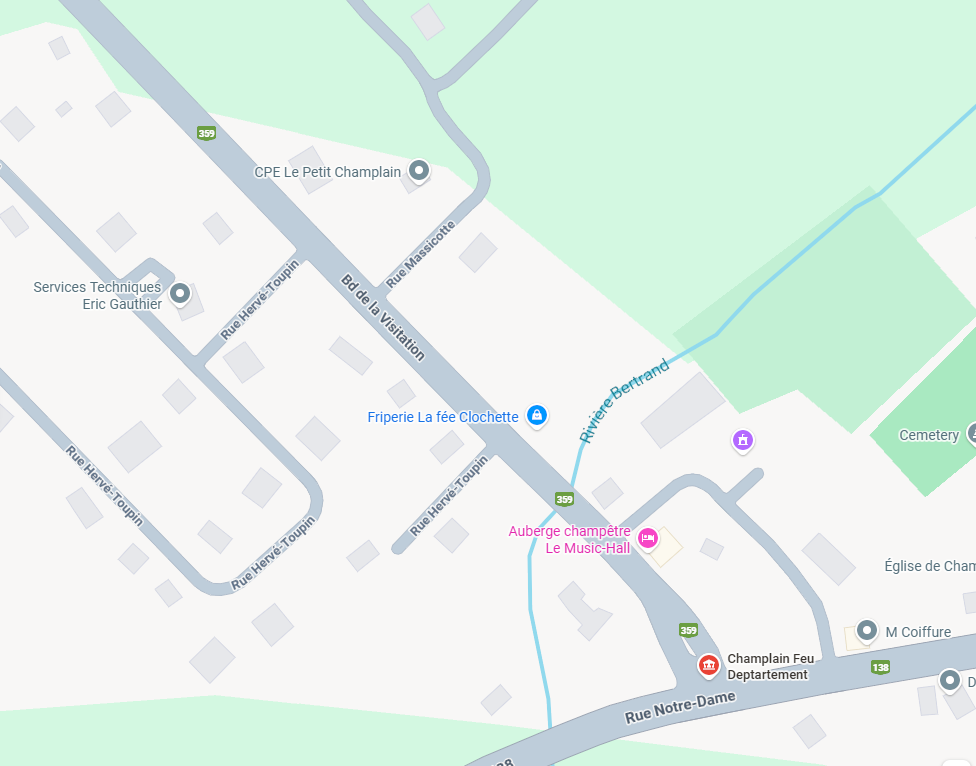
Task: Click the Cemetery marker icon
Action: 971,433
